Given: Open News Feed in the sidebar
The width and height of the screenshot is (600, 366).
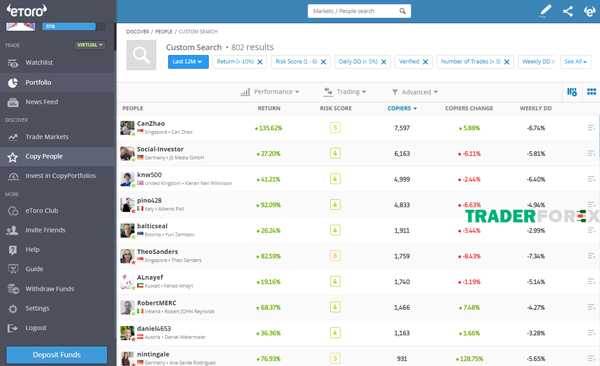Looking at the screenshot, I should (41, 102).
